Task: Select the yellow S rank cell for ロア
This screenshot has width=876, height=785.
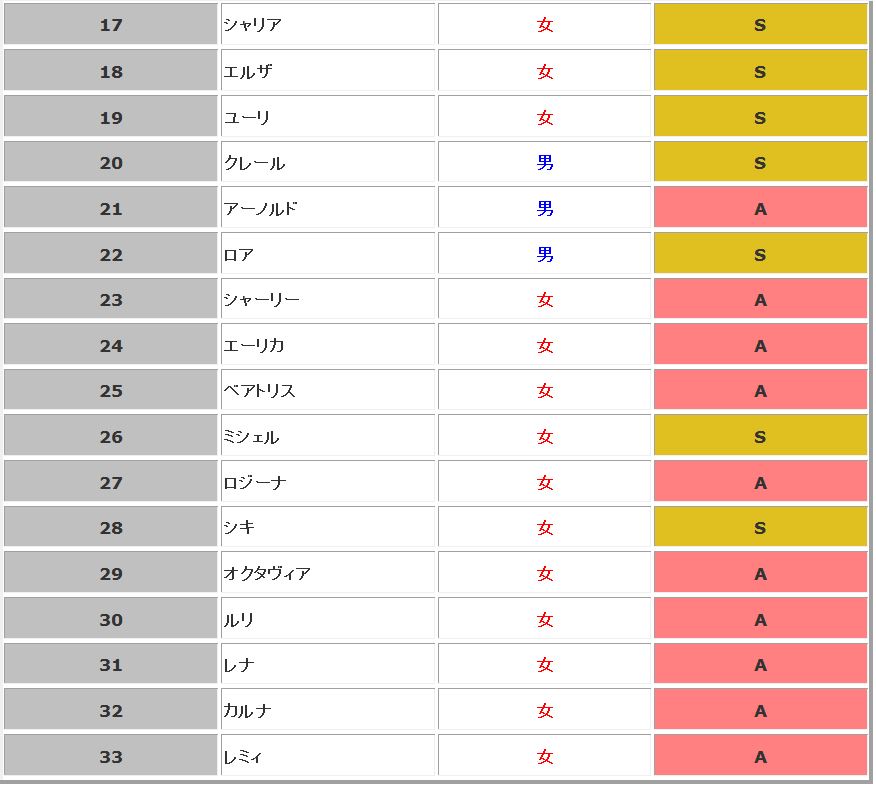Action: click(x=760, y=254)
